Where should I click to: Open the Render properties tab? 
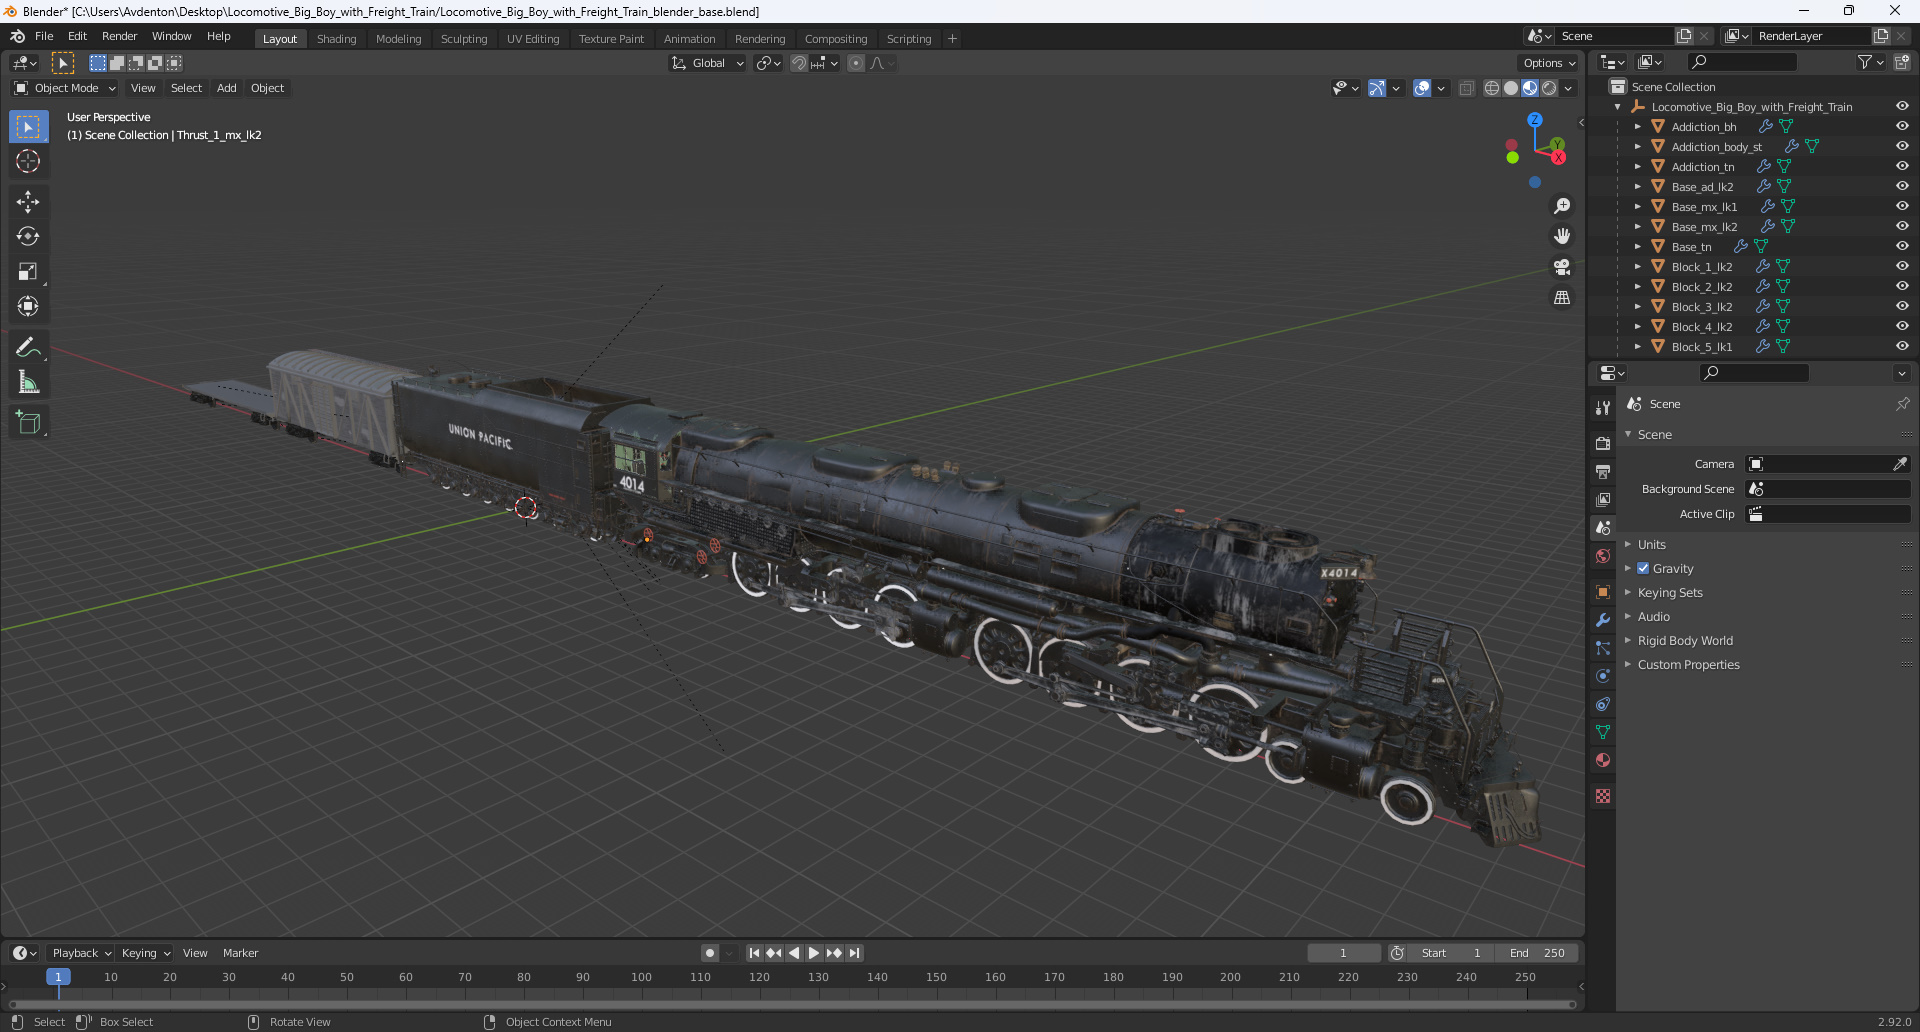pyautogui.click(x=1603, y=443)
